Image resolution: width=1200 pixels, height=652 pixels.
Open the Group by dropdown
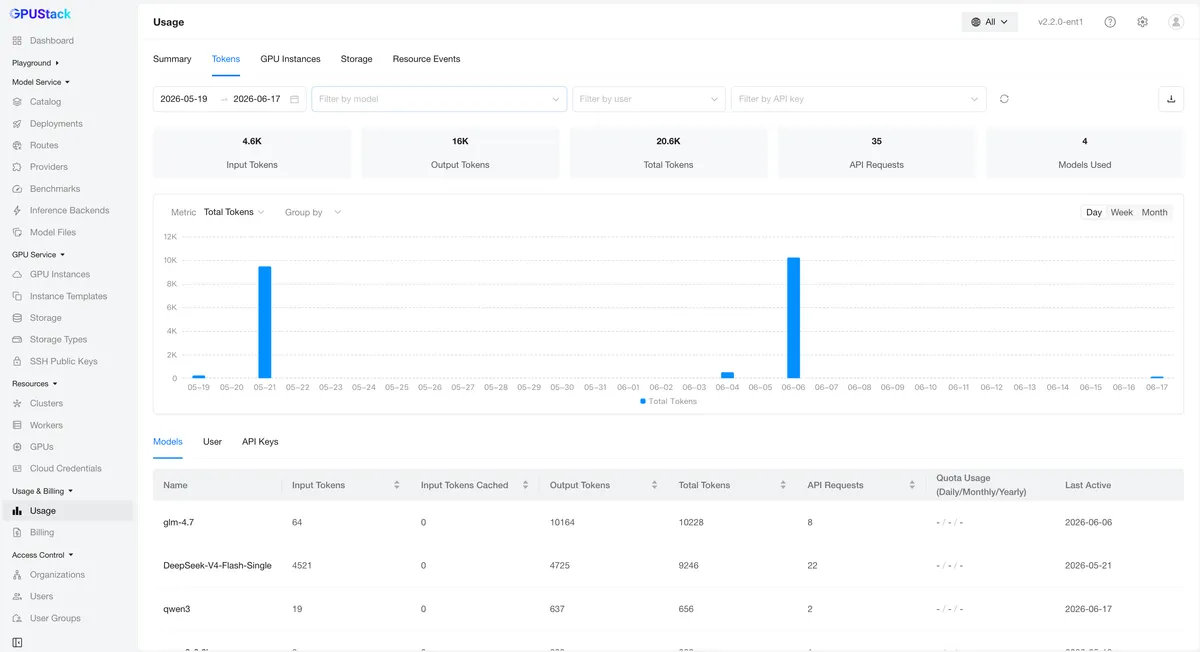tap(313, 212)
